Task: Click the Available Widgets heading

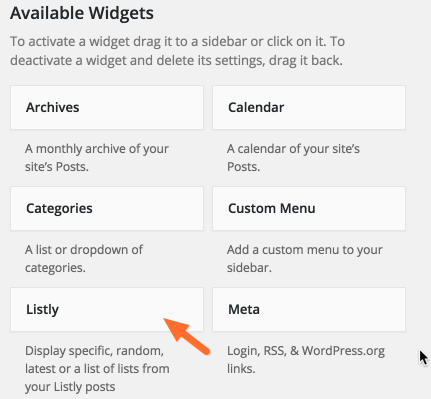Action: 82,13
